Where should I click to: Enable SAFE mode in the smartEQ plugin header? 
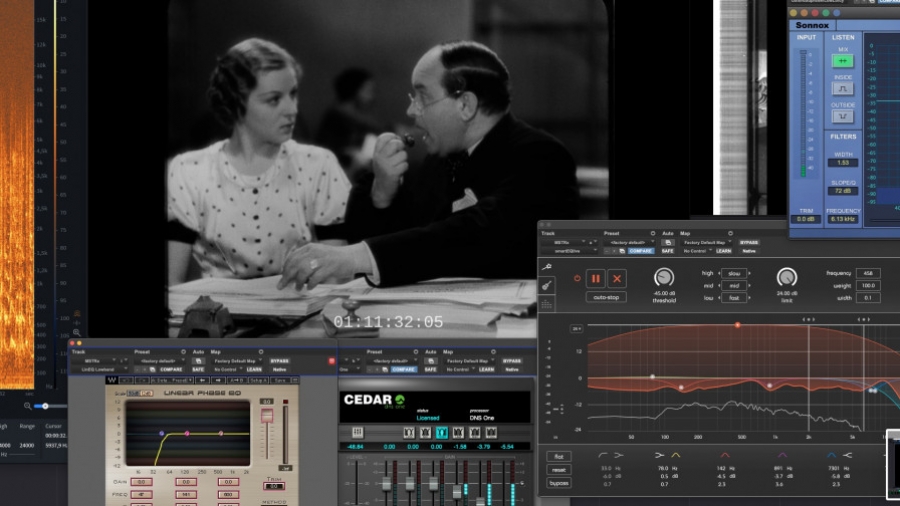667,251
